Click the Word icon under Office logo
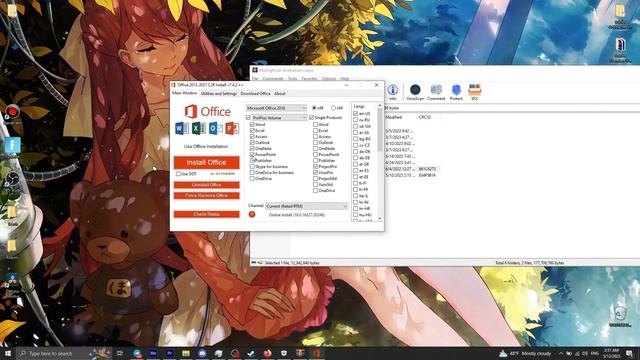Screen dimensions: 640x360 click(182, 128)
